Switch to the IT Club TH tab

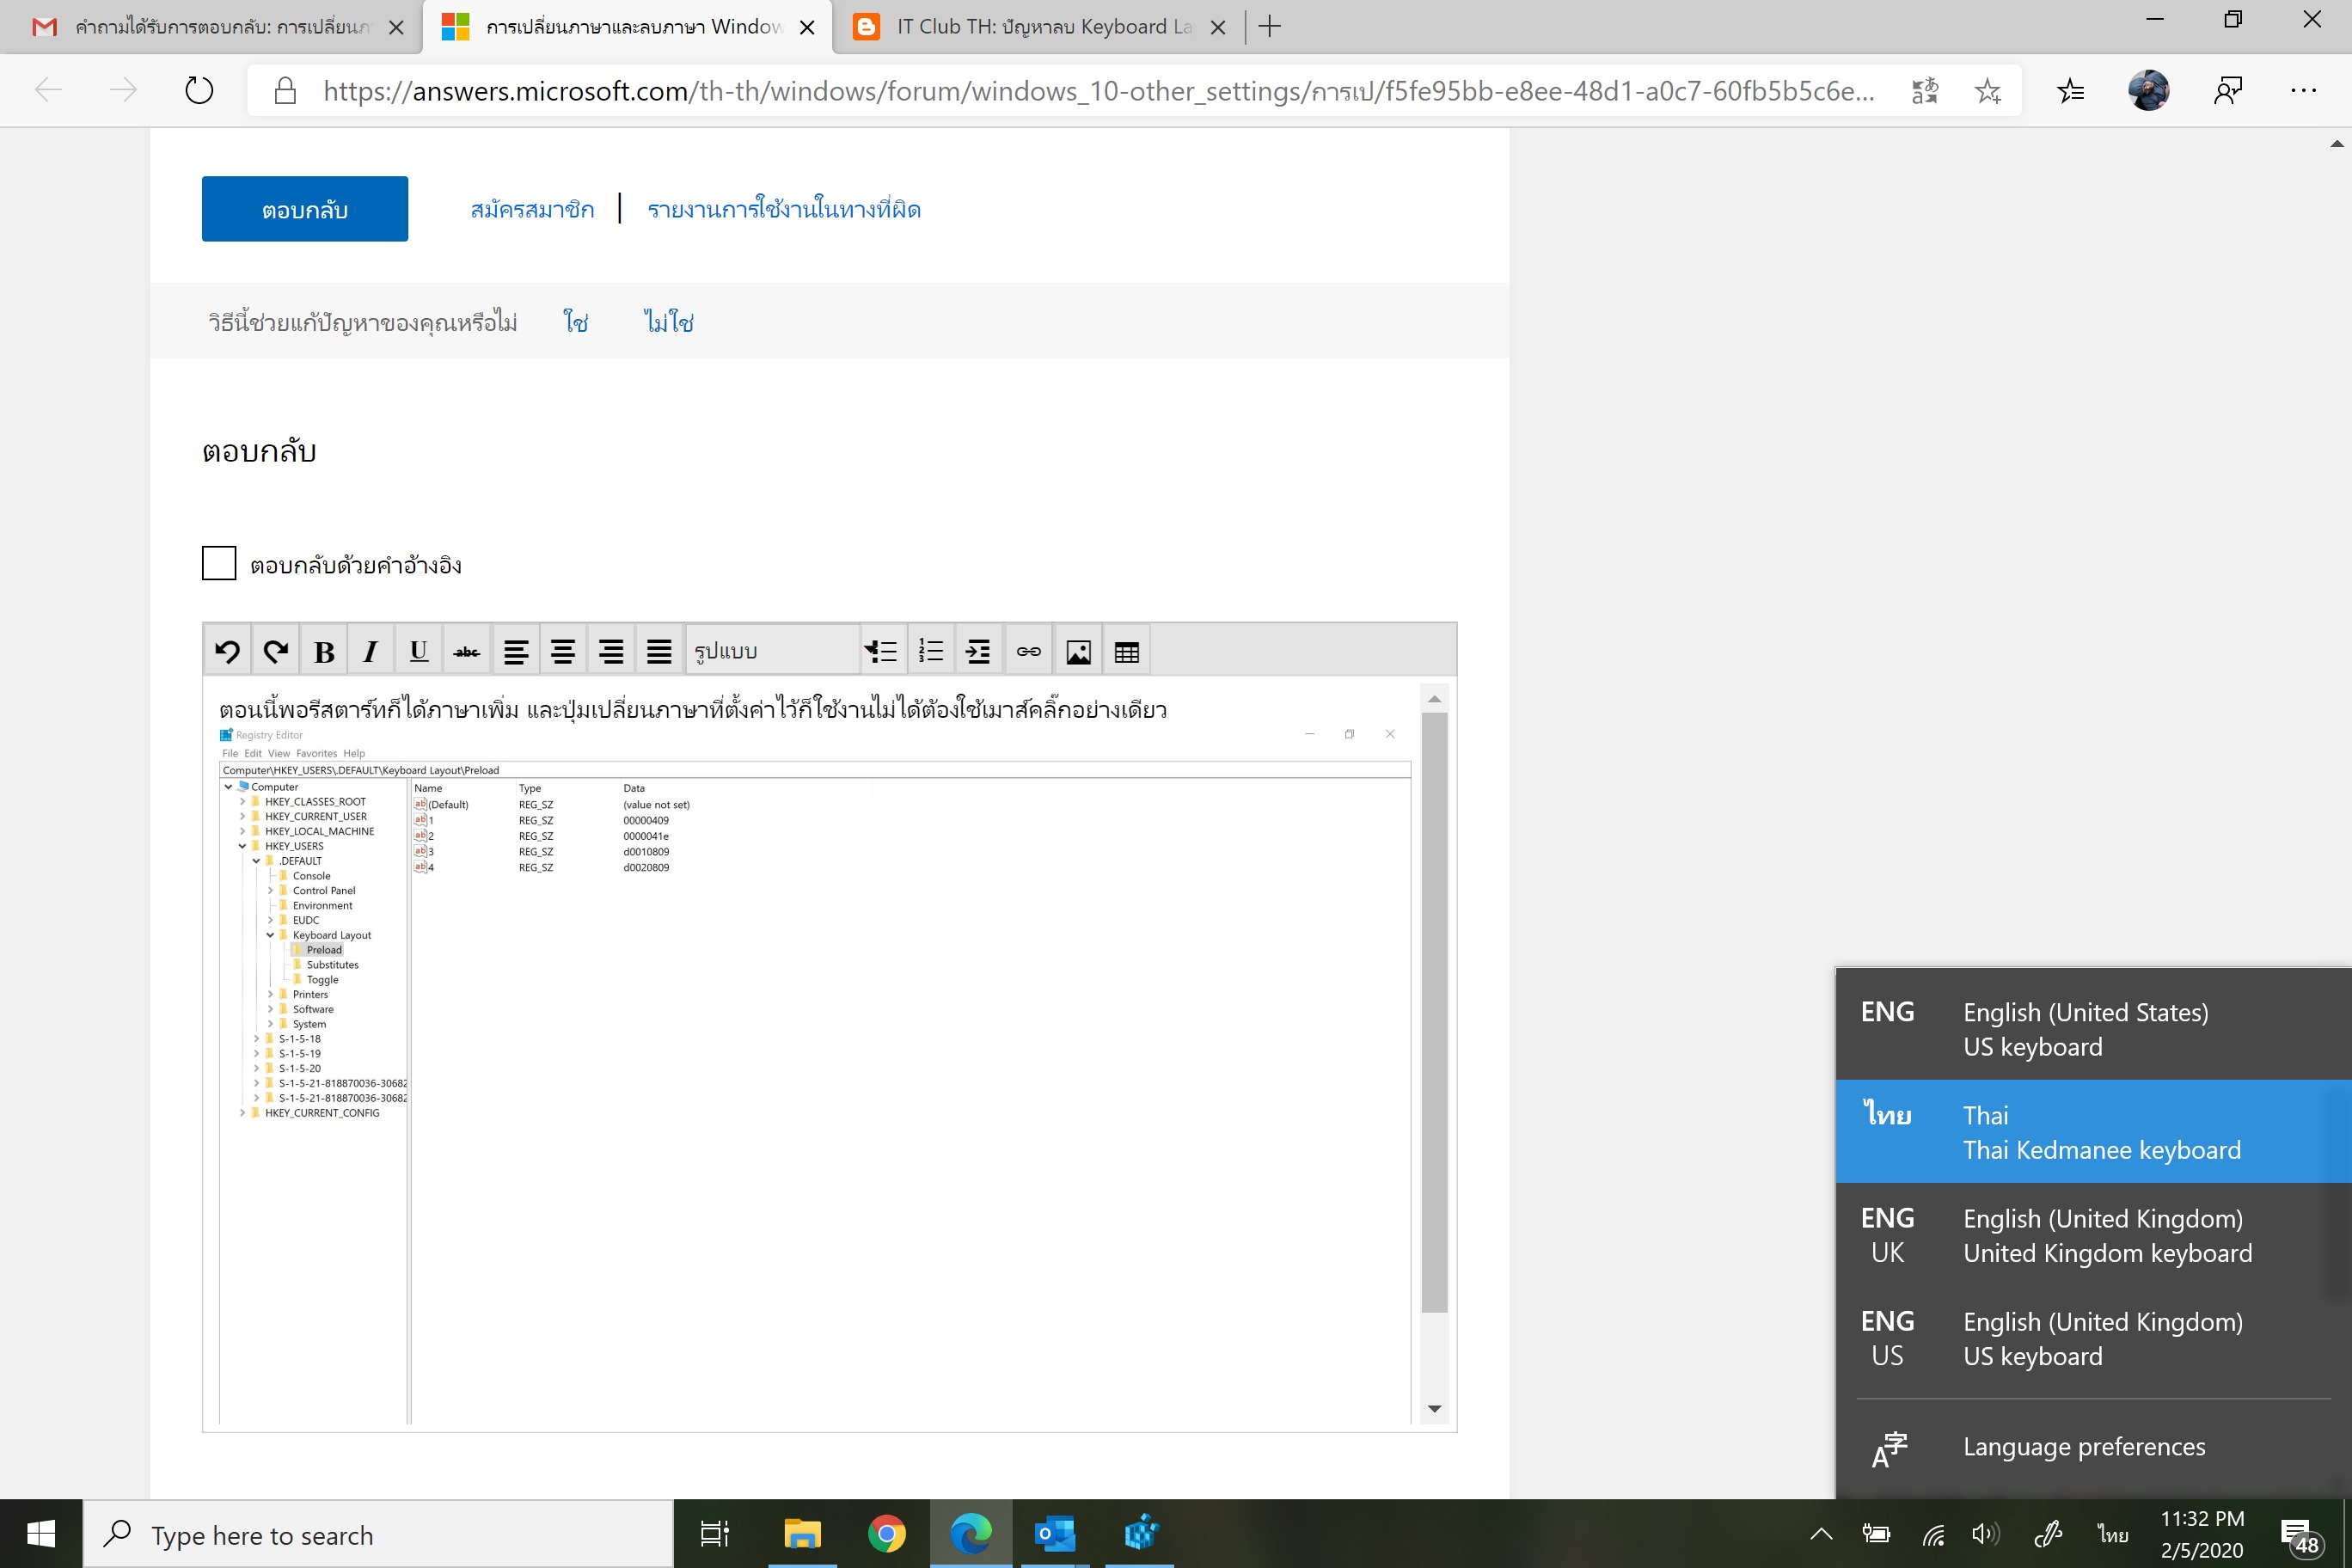(x=1042, y=27)
